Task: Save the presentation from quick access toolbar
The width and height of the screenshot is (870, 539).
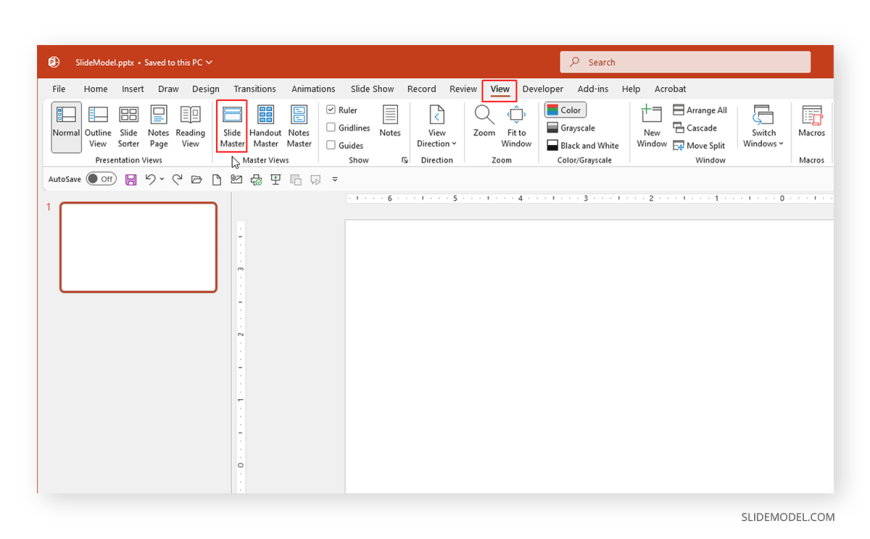Action: (131, 179)
